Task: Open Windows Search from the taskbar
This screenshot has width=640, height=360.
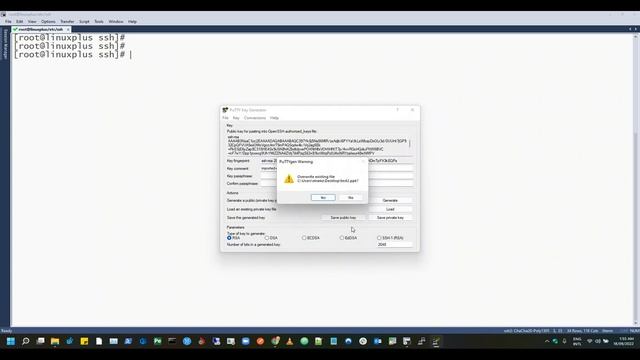Action: coord(26,341)
